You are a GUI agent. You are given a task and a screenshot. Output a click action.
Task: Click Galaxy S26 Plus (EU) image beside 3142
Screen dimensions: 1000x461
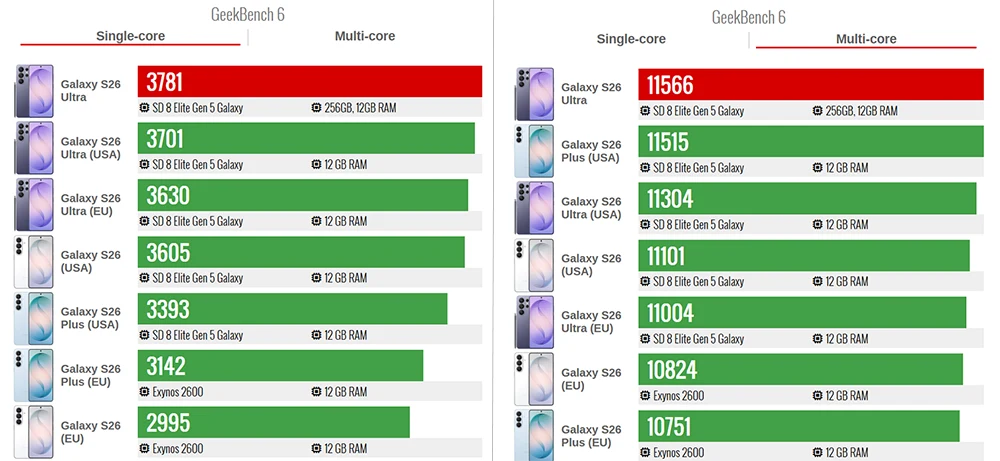(34, 376)
